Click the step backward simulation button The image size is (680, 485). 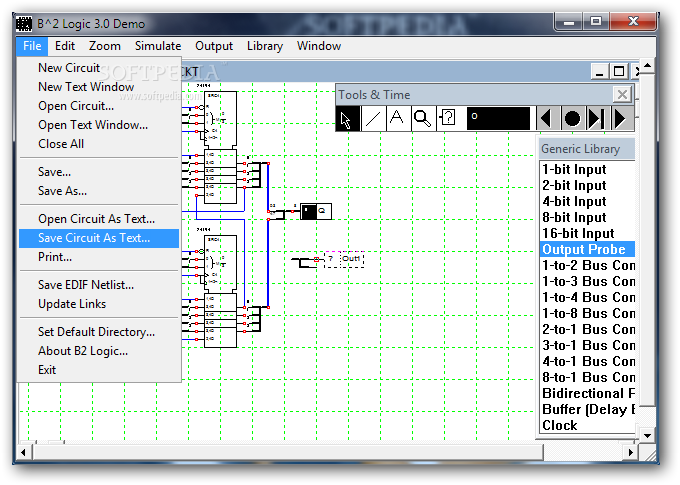[x=547, y=118]
